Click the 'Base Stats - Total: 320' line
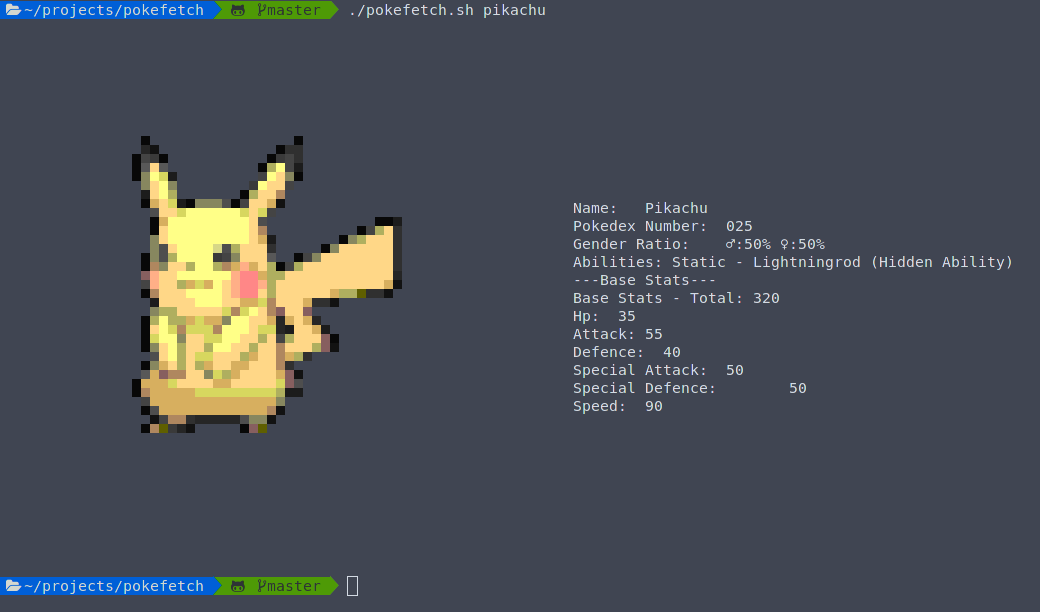The height and width of the screenshot is (612, 1040). point(676,298)
